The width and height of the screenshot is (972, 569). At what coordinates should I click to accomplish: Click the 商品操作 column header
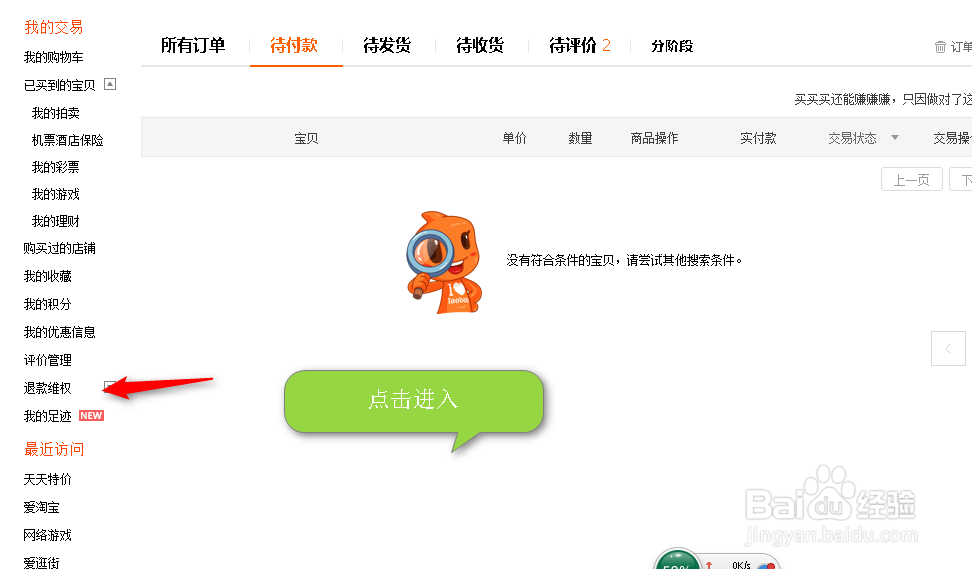click(x=655, y=138)
